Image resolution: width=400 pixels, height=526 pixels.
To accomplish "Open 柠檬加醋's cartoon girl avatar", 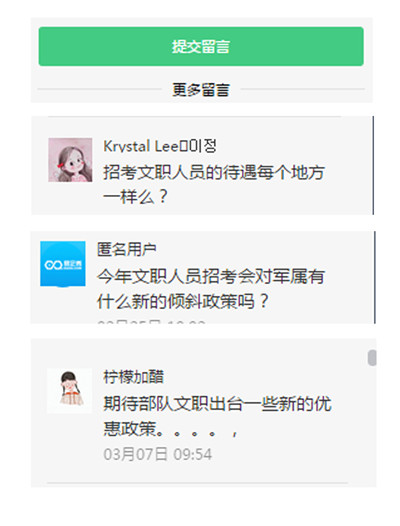I will [69, 390].
